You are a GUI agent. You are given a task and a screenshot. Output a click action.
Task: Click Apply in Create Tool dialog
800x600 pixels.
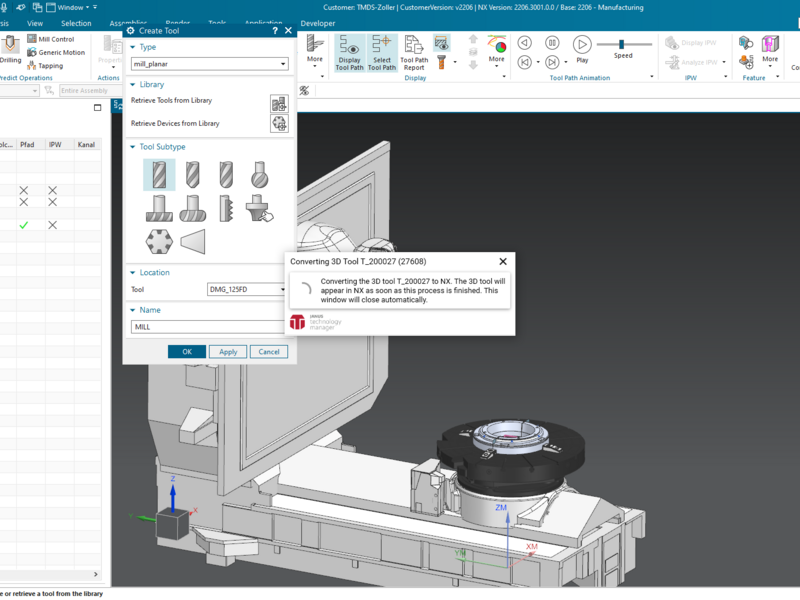(x=228, y=352)
